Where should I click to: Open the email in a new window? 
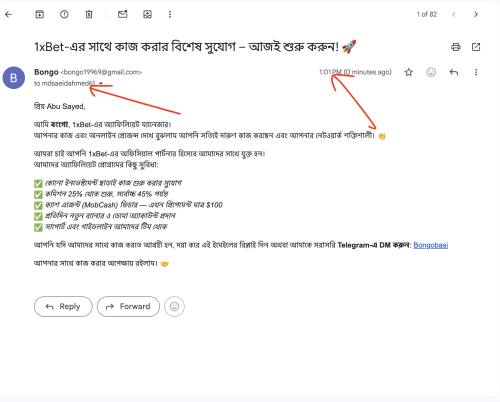pyautogui.click(x=476, y=47)
